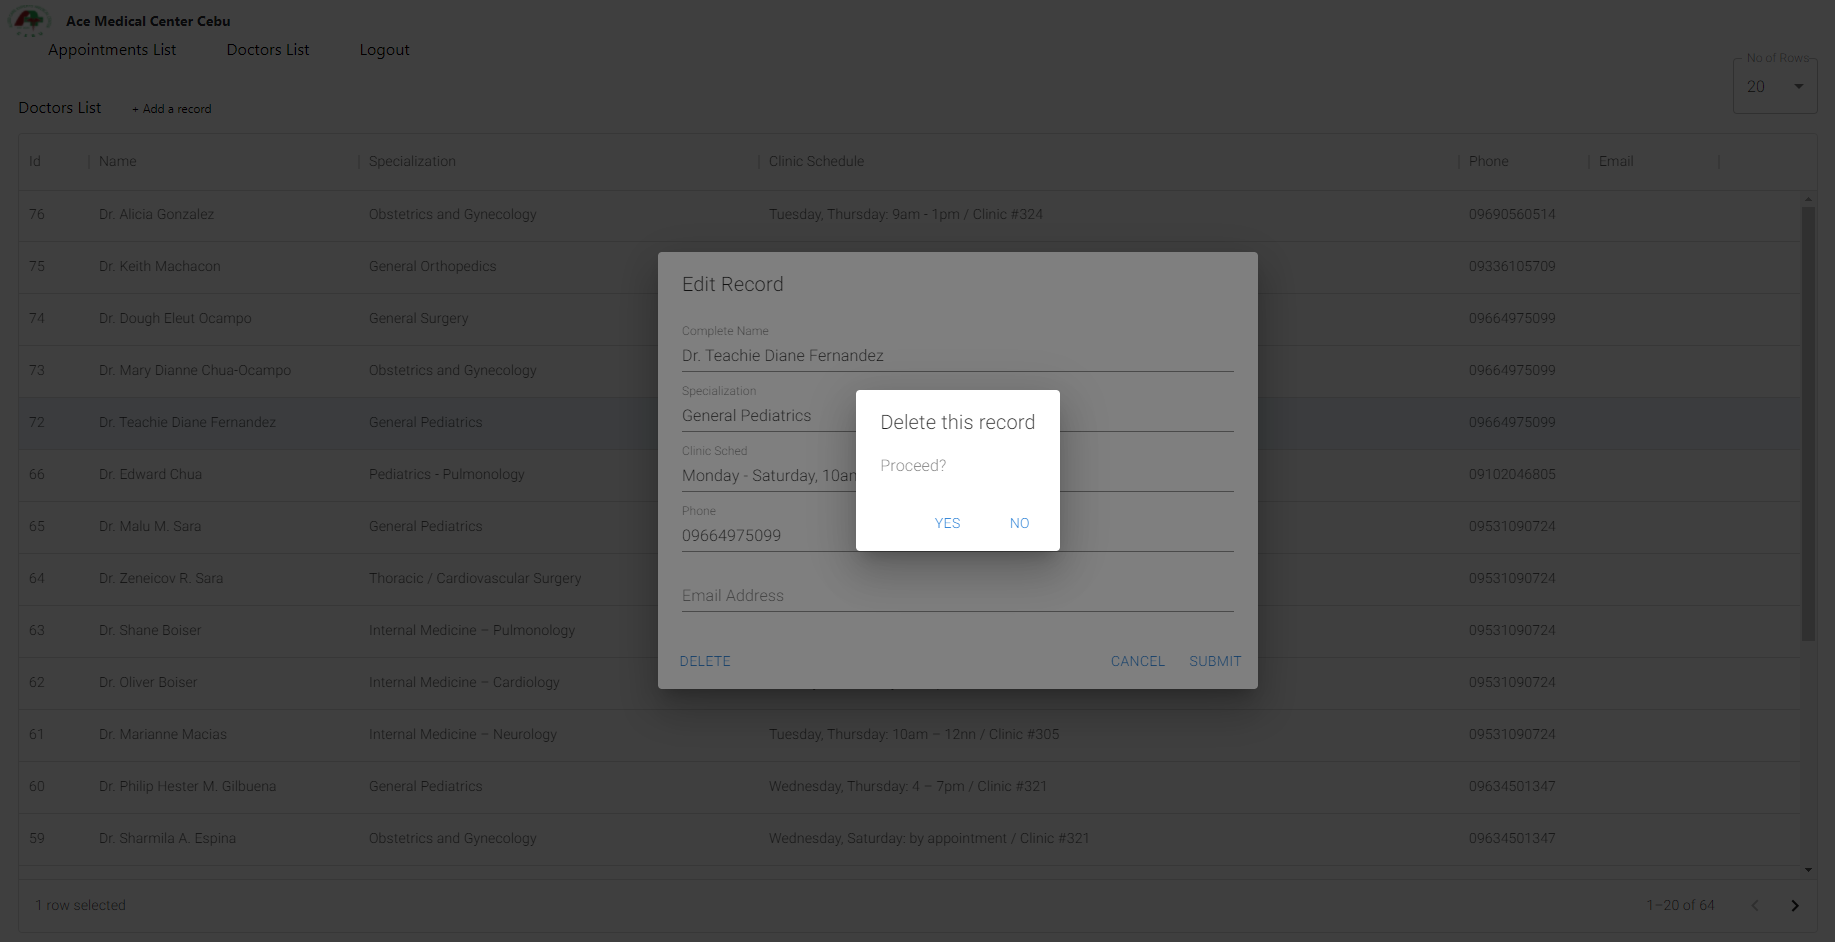Click the Email Address input field
Image resolution: width=1835 pixels, height=942 pixels.
(x=956, y=596)
